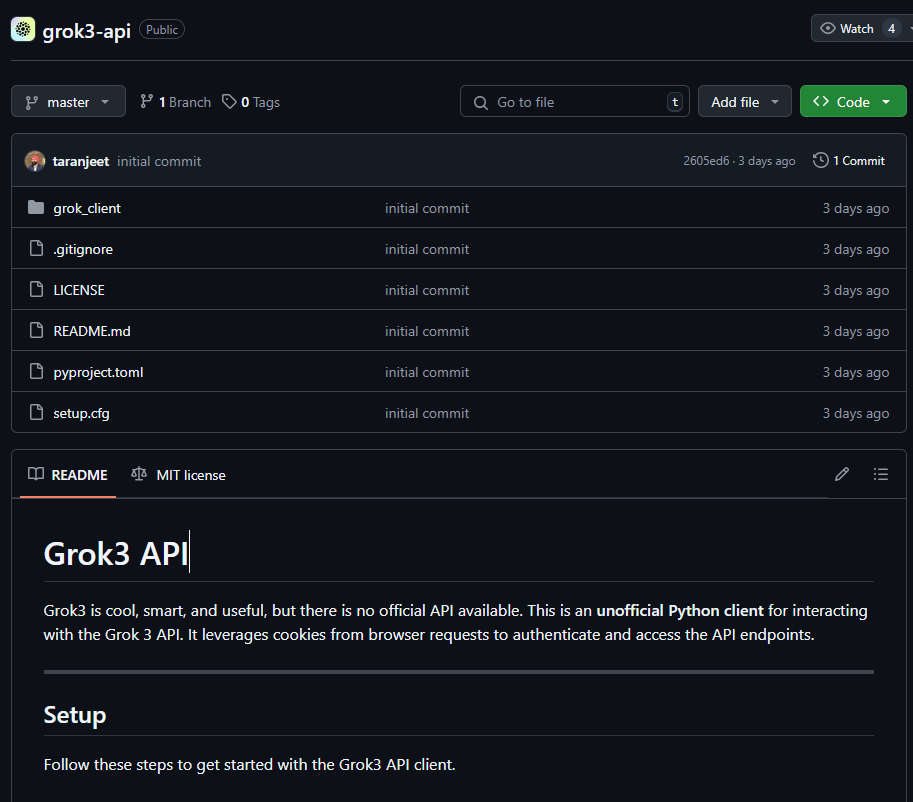Click the branch icon next to 1 Branch
Image resolution: width=913 pixels, height=802 pixels.
[x=147, y=102]
